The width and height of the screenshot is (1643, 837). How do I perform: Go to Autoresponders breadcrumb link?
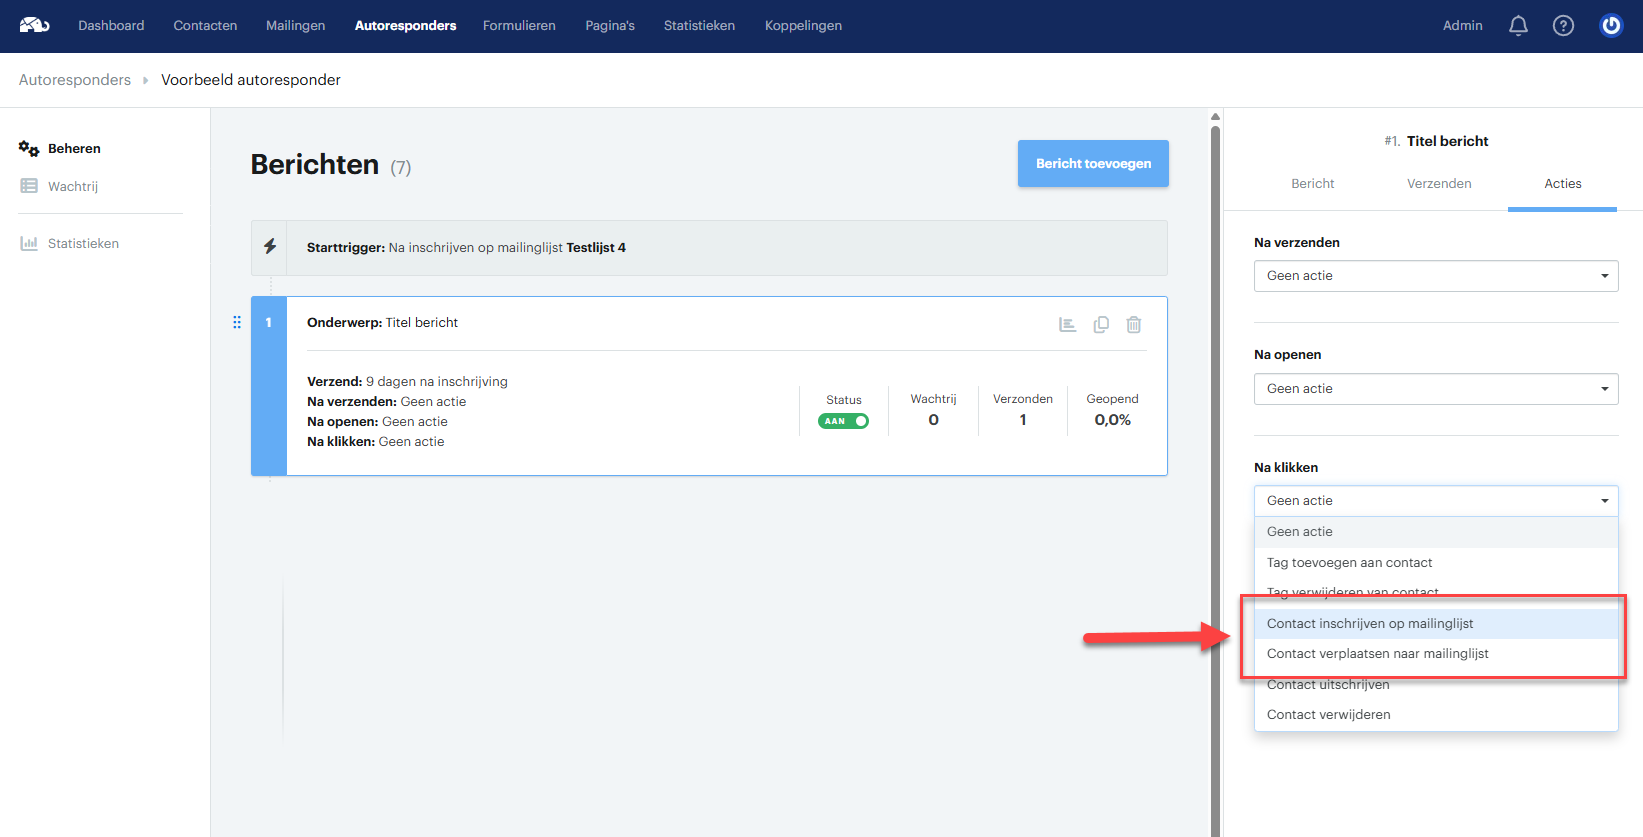pos(75,80)
